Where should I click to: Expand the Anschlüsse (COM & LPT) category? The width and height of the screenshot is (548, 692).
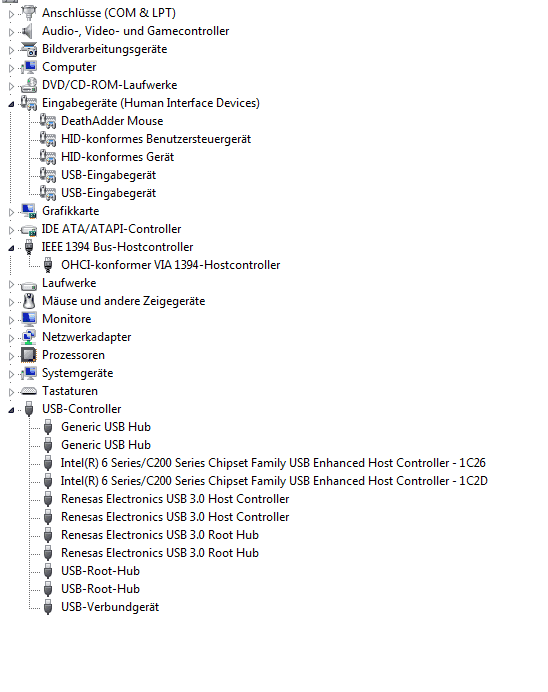click(11, 14)
